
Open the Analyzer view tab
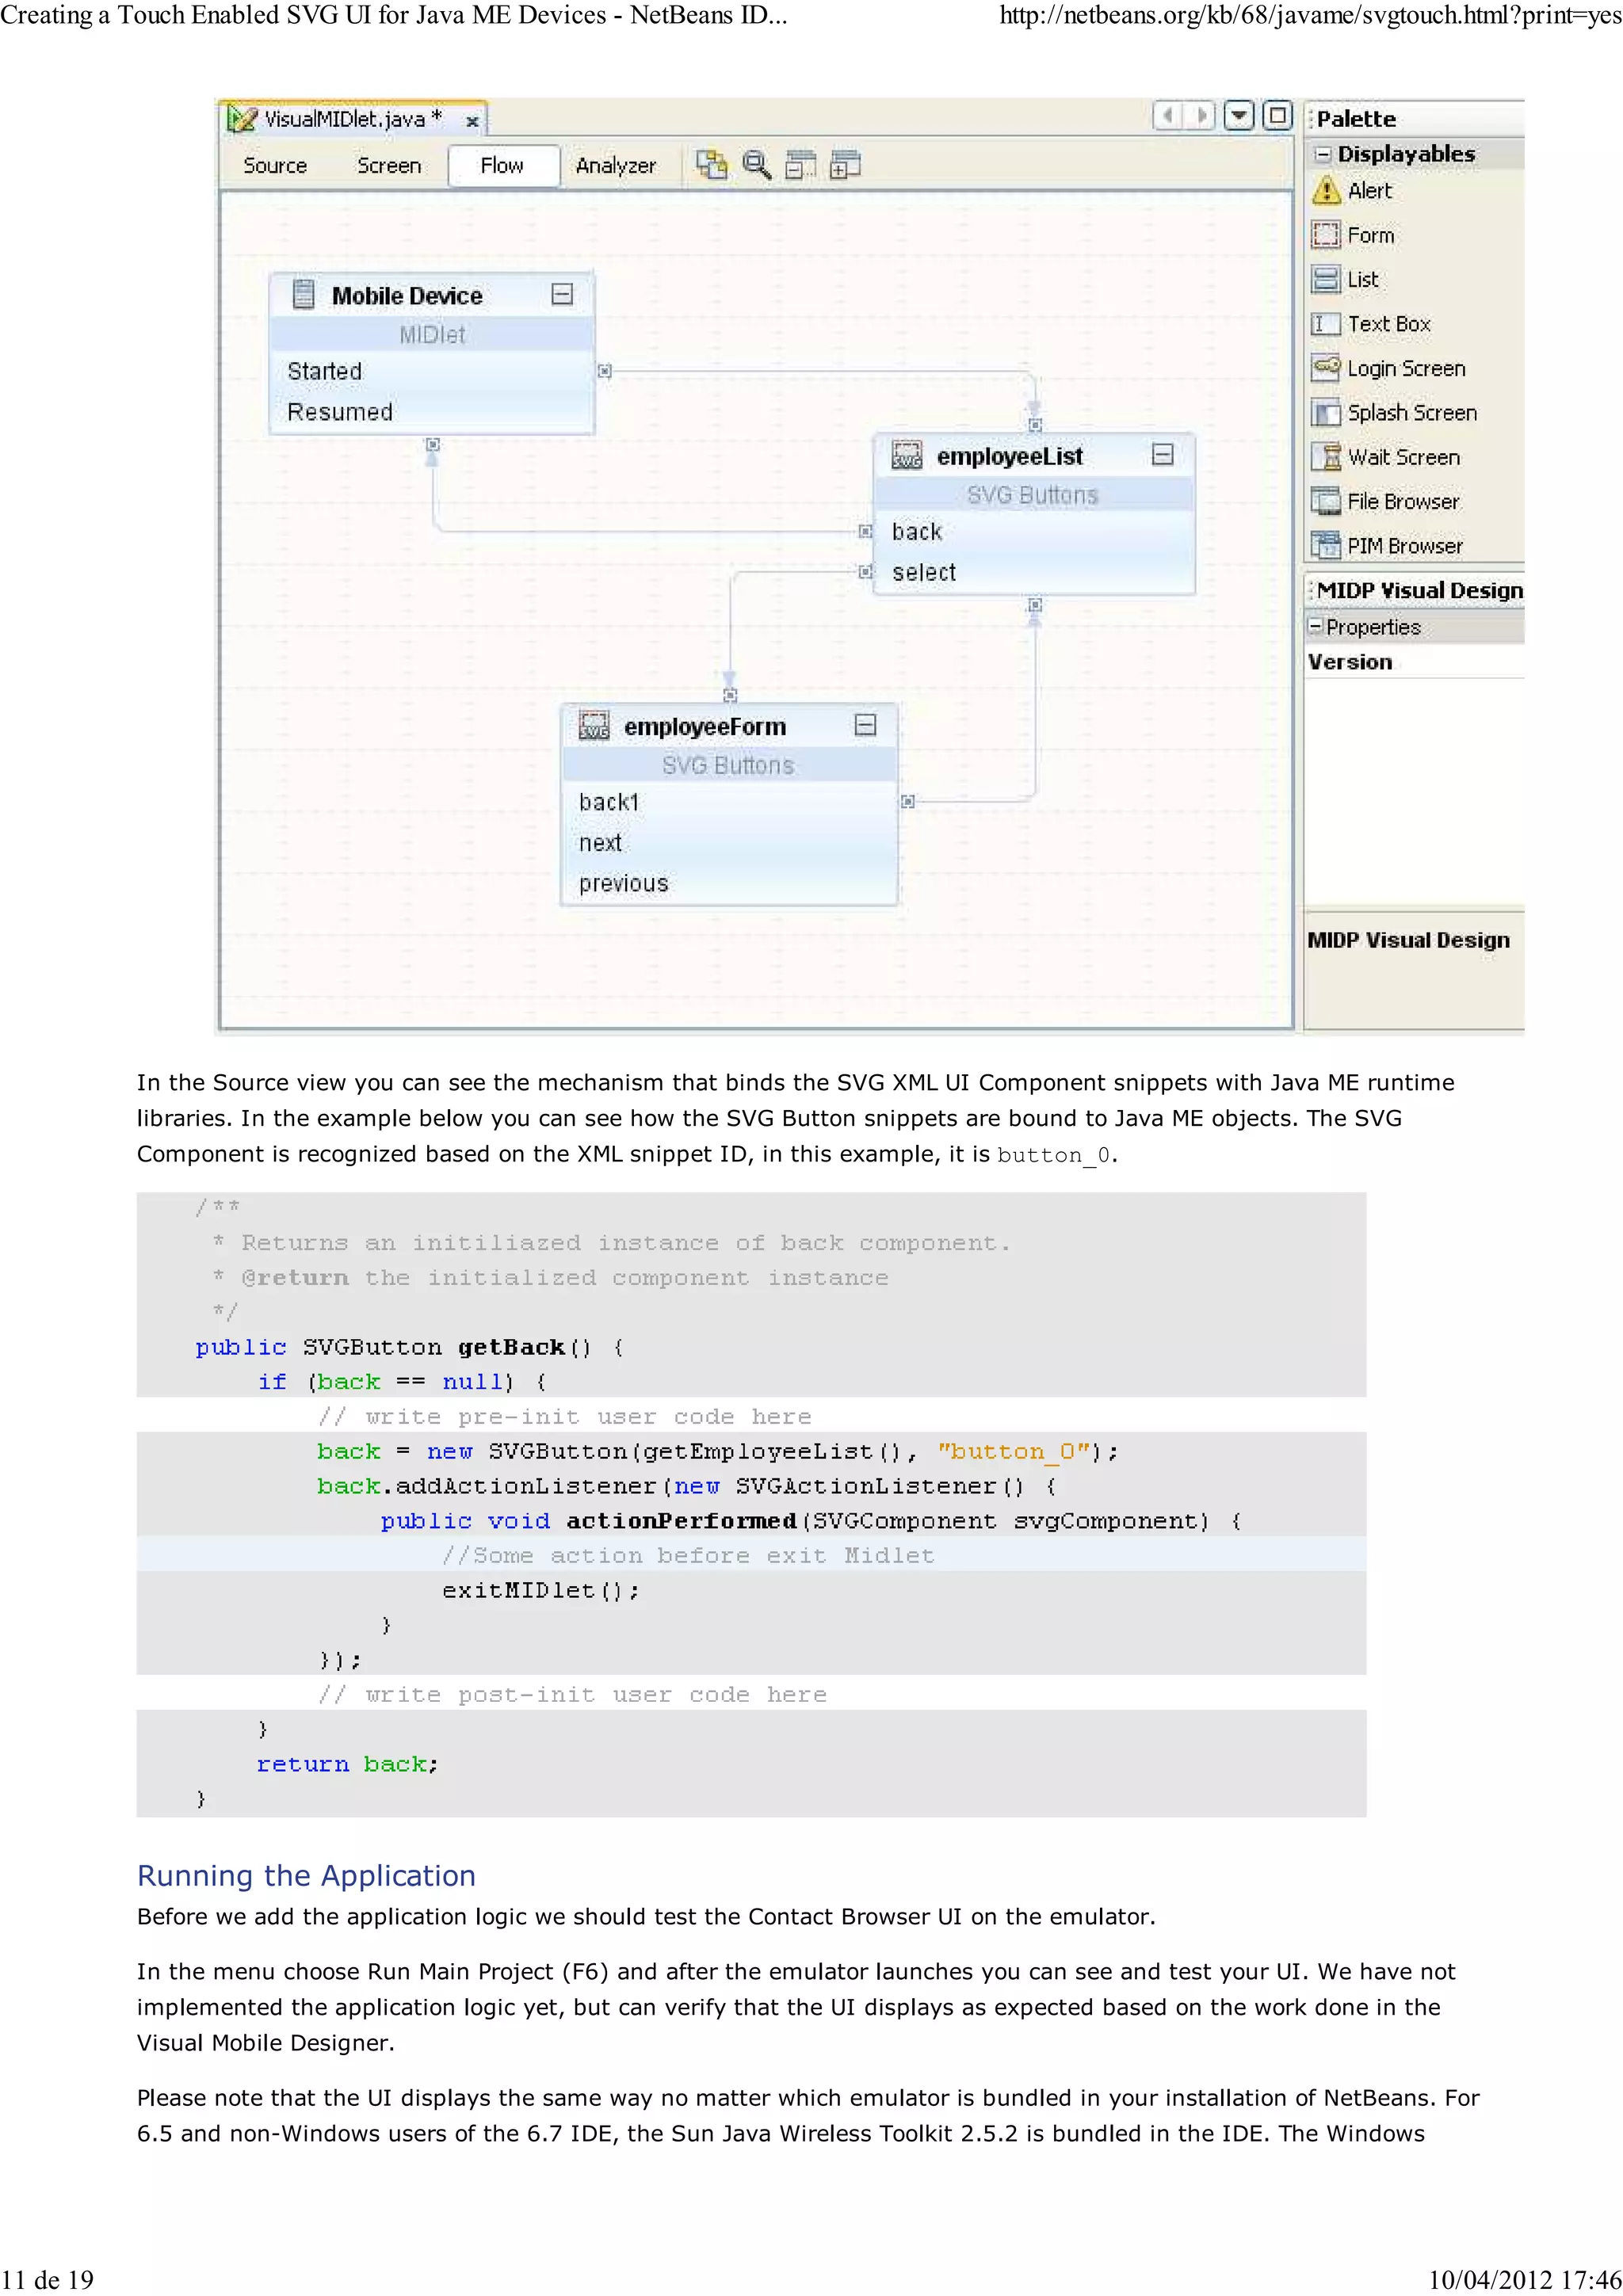(x=616, y=165)
